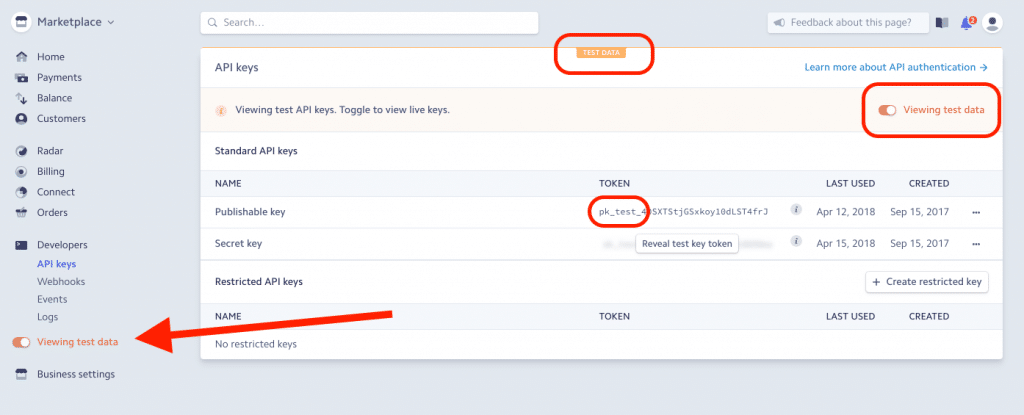Click the Publishable key name
1024x415 pixels.
(249, 212)
